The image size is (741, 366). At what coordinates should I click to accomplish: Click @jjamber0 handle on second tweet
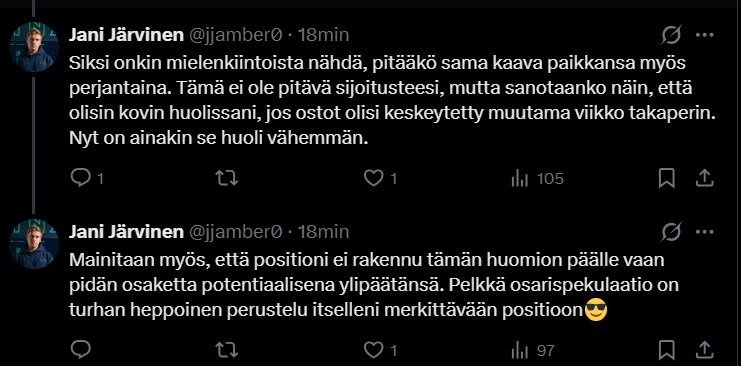pyautogui.click(x=235, y=232)
